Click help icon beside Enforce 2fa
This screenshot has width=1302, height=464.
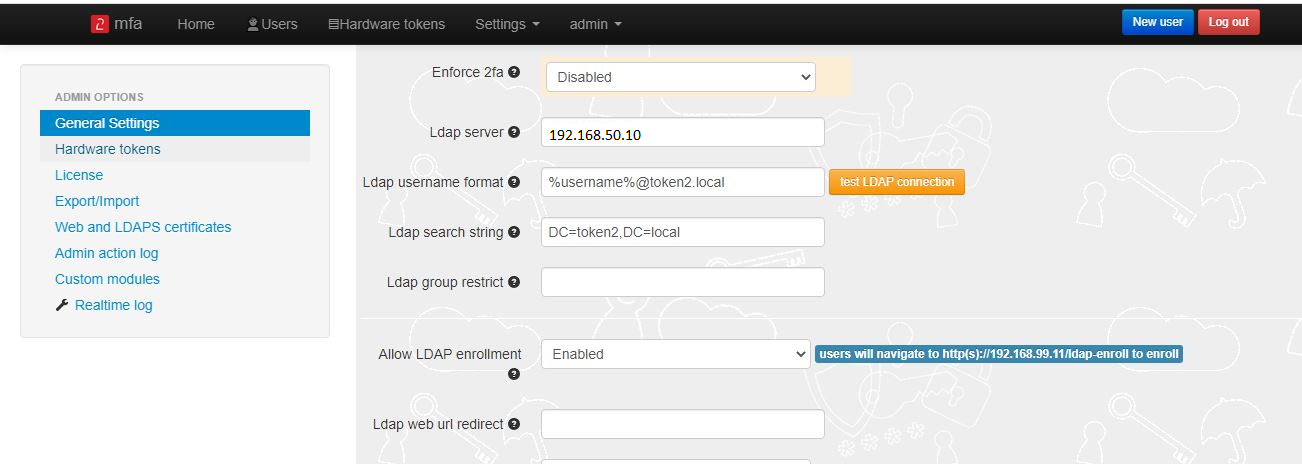pos(514,72)
